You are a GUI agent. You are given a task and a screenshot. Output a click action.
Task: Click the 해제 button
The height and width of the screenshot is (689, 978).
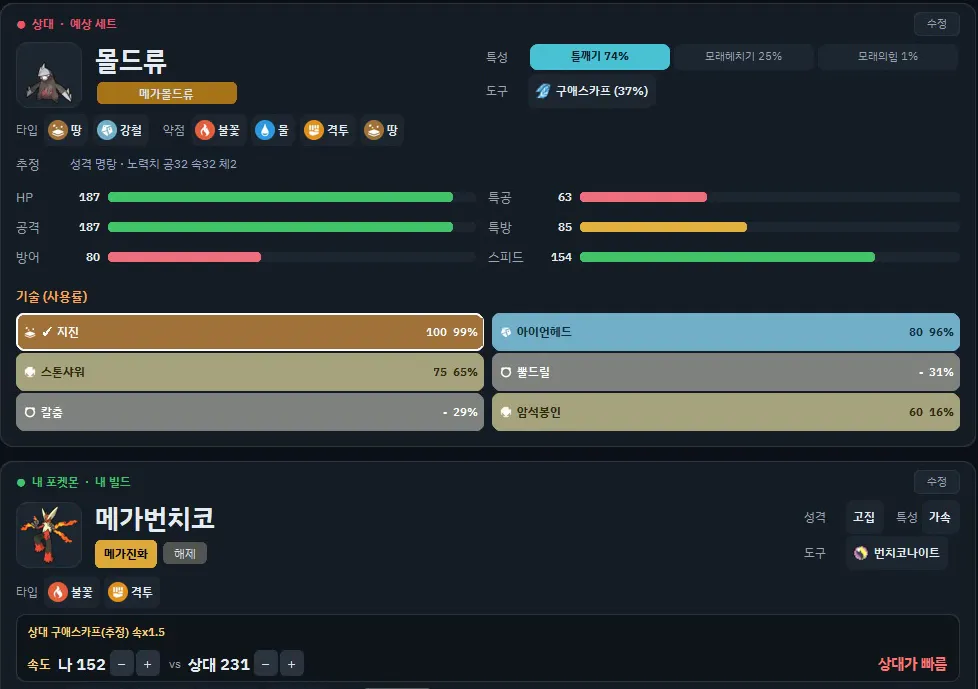click(x=185, y=553)
